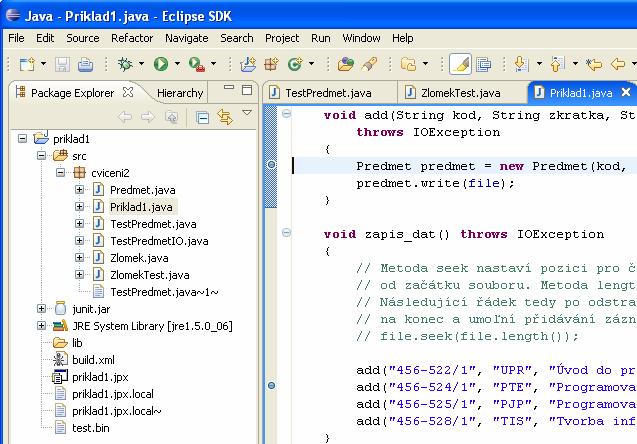Collapse the cviceni2 package node

60,173
